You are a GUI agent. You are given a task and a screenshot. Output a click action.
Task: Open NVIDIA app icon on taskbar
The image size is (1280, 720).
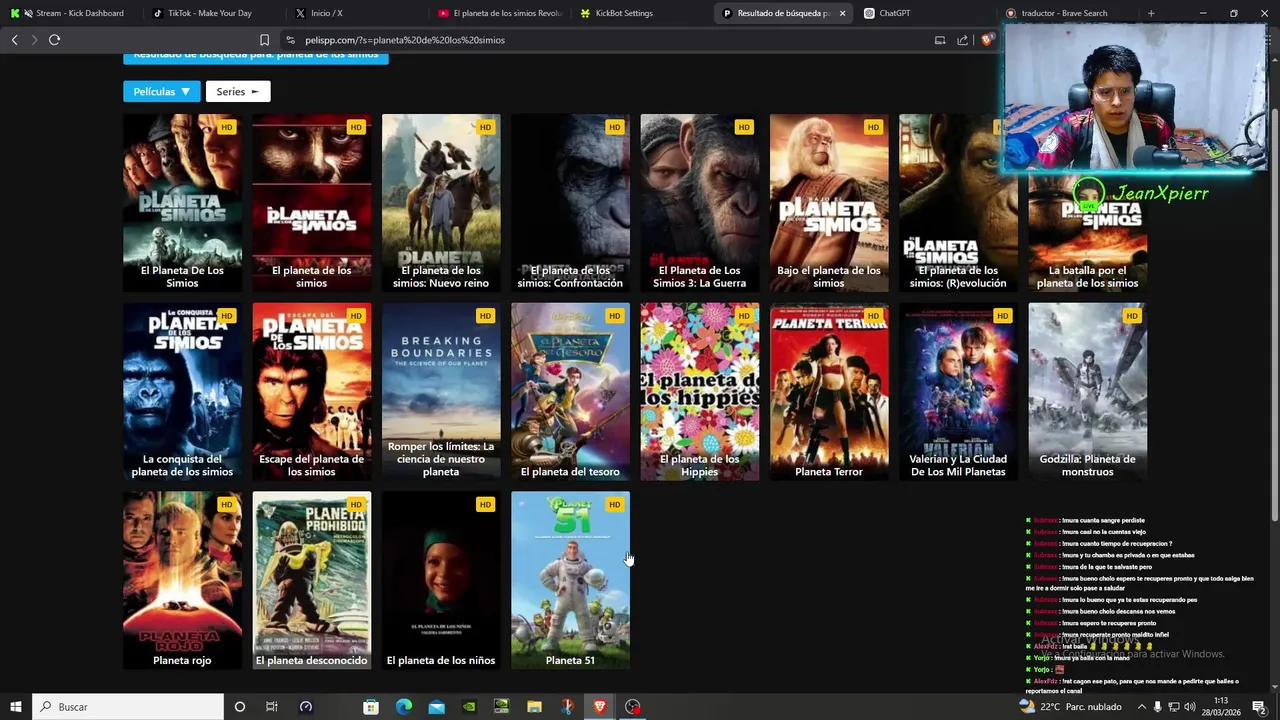coord(469,707)
